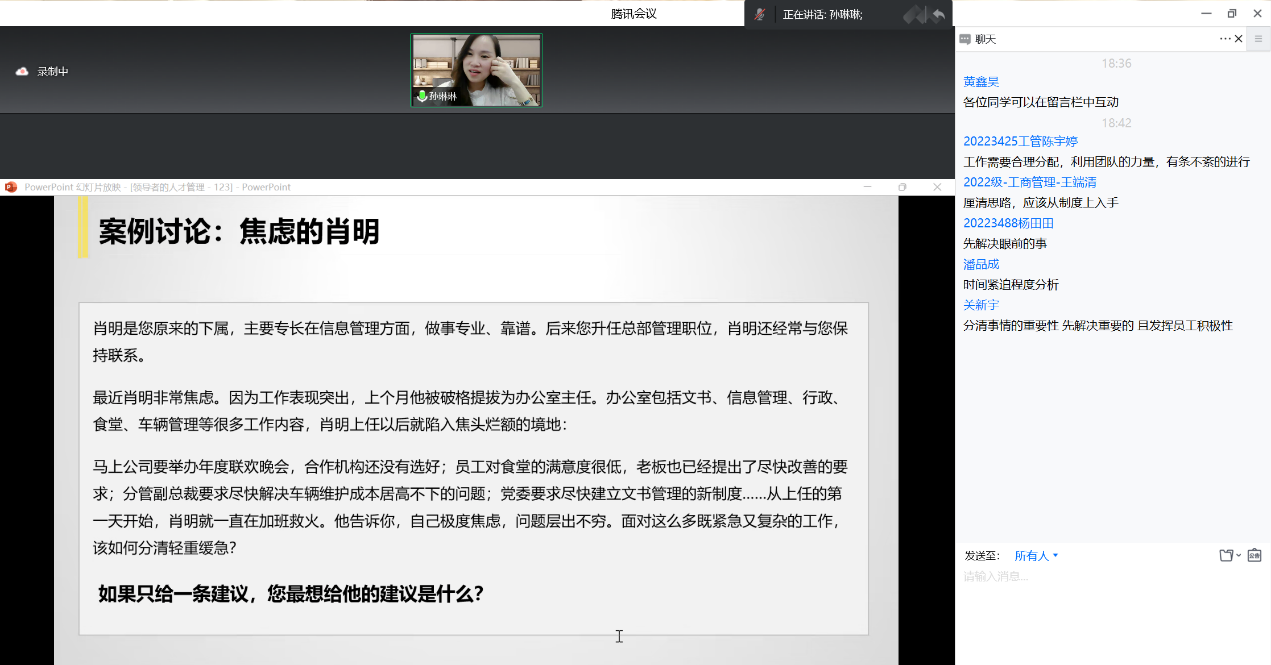Toggle the side panel icon at chat header right
Viewport: 1271px width, 665px height.
click(x=1259, y=39)
